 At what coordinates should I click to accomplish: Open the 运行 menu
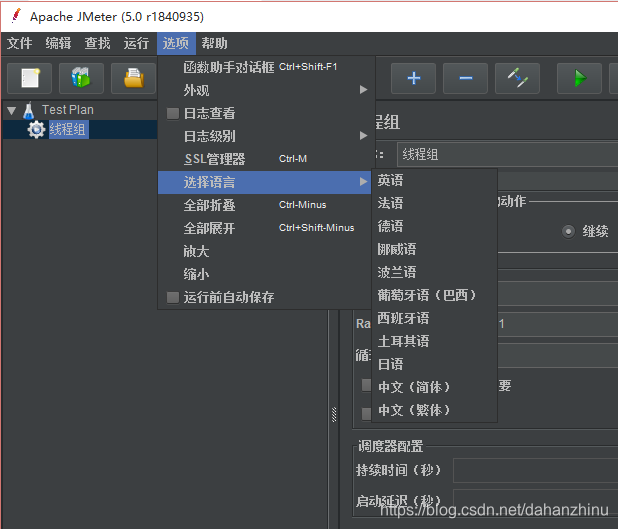click(x=136, y=43)
